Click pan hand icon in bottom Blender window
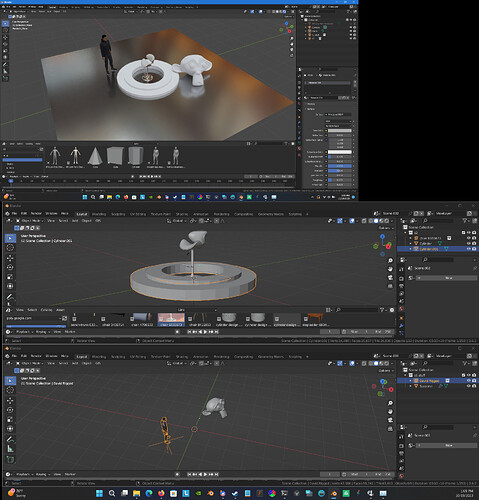 [x=390, y=411]
